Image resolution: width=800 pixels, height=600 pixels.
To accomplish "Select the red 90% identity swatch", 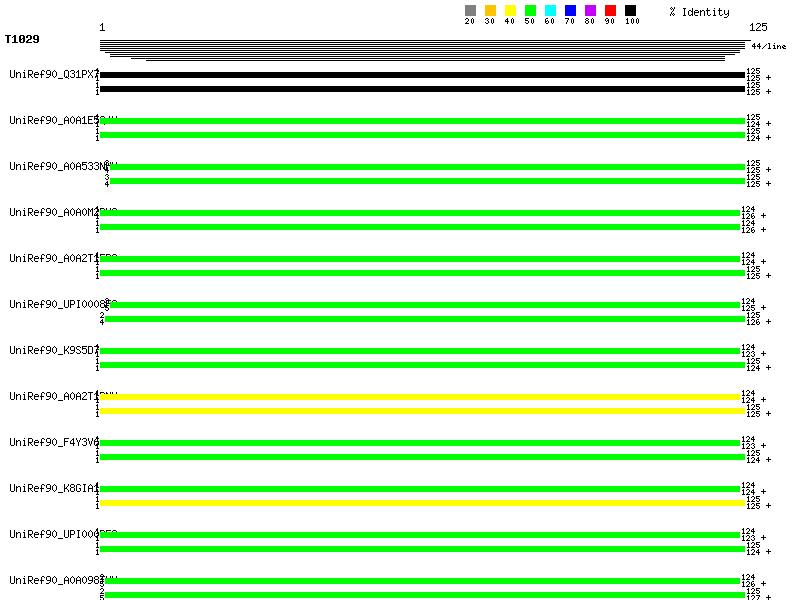I will (610, 11).
